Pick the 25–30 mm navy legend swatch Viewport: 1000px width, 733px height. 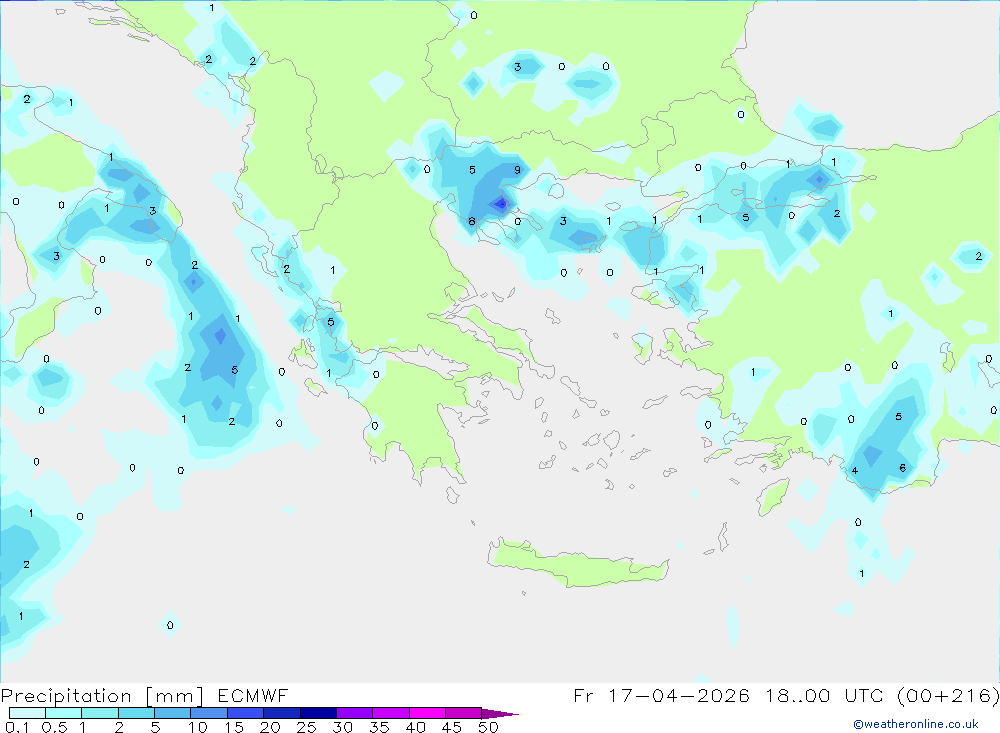318,713
